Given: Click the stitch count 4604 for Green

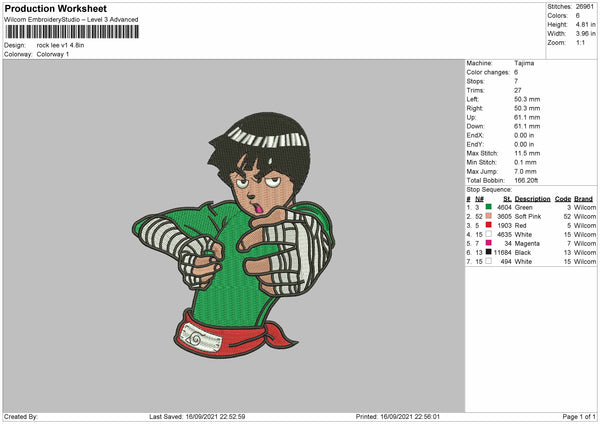Looking at the screenshot, I should click(x=504, y=207).
